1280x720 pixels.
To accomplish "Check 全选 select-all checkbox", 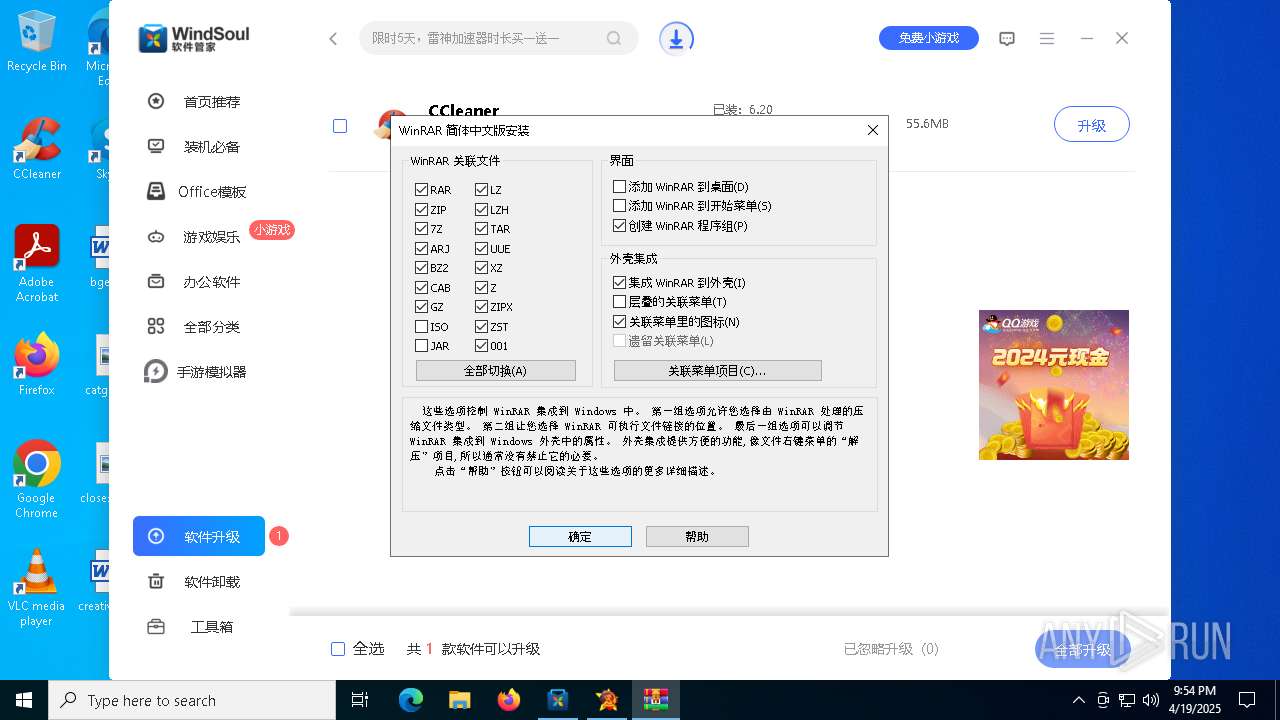I will point(338,649).
